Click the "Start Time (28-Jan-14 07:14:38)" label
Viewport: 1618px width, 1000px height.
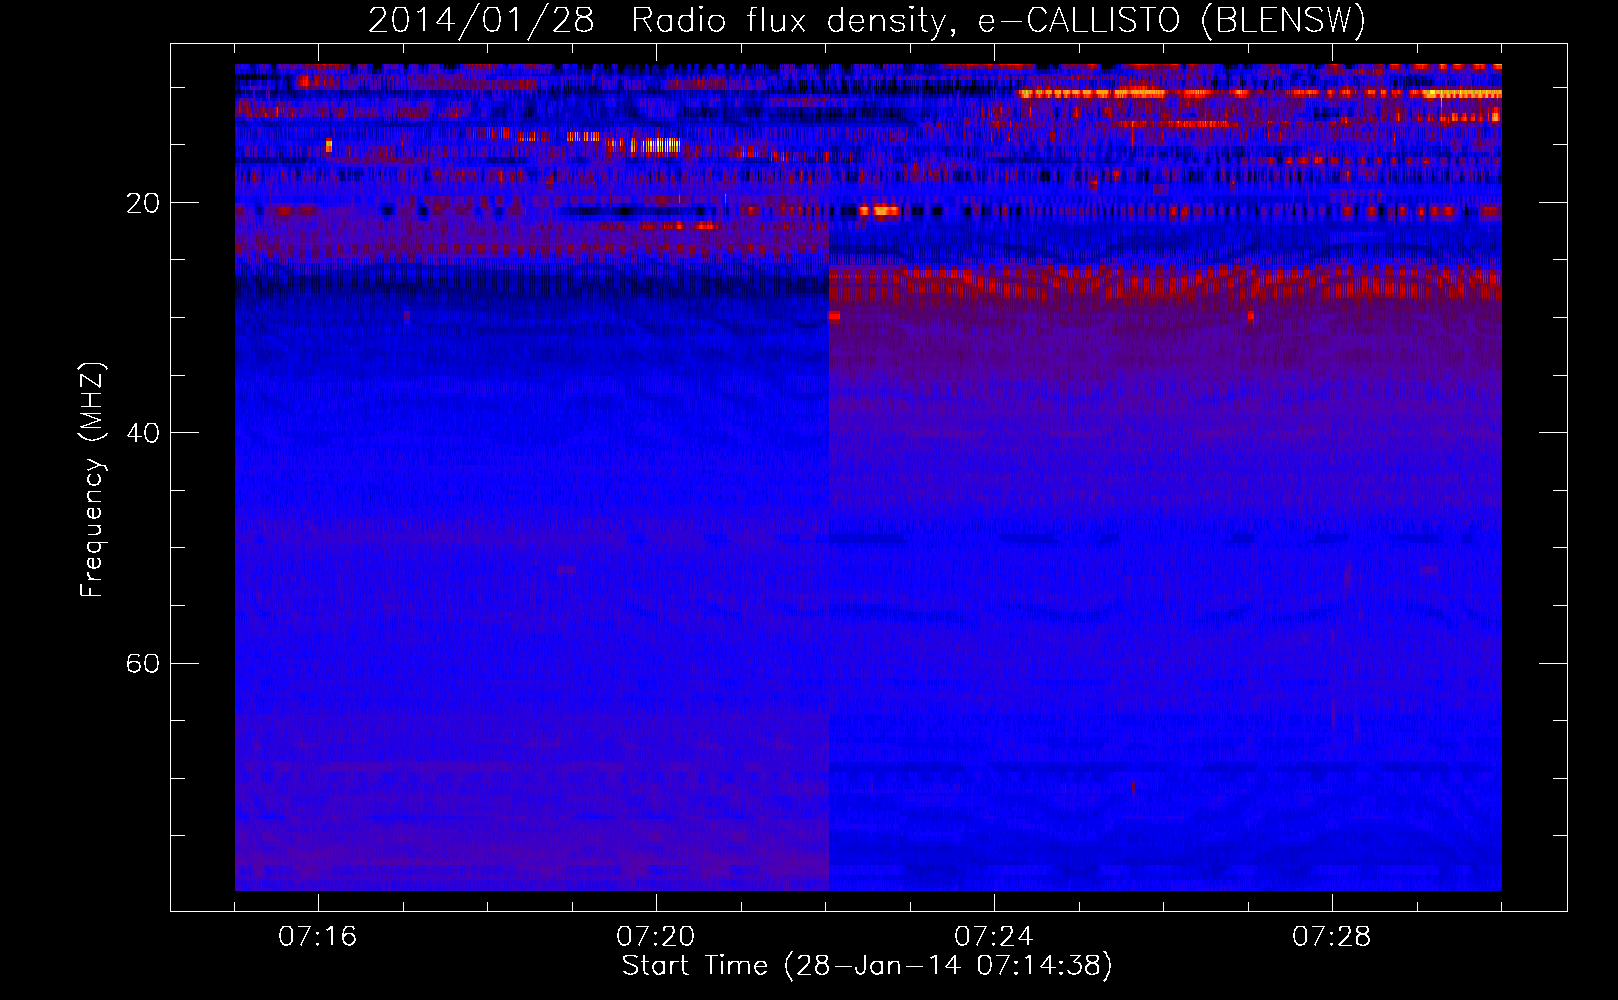click(867, 966)
